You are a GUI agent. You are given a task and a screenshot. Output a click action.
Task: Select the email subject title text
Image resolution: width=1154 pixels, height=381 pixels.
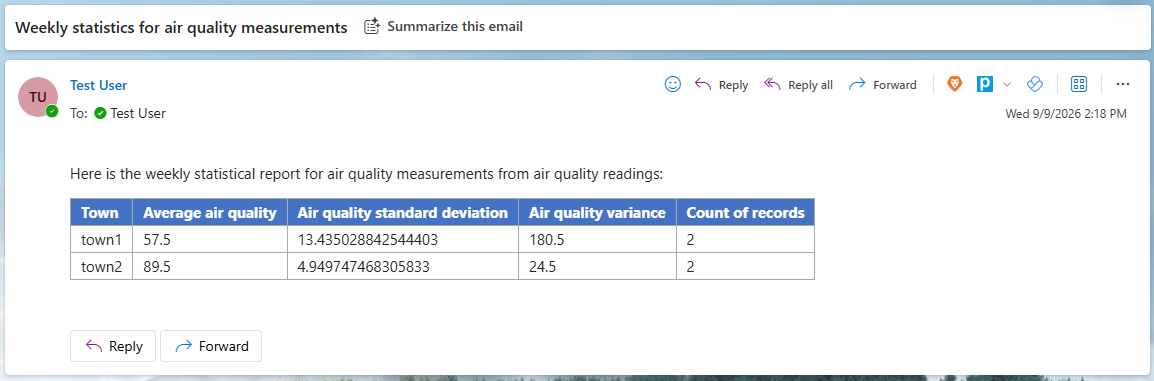click(181, 27)
